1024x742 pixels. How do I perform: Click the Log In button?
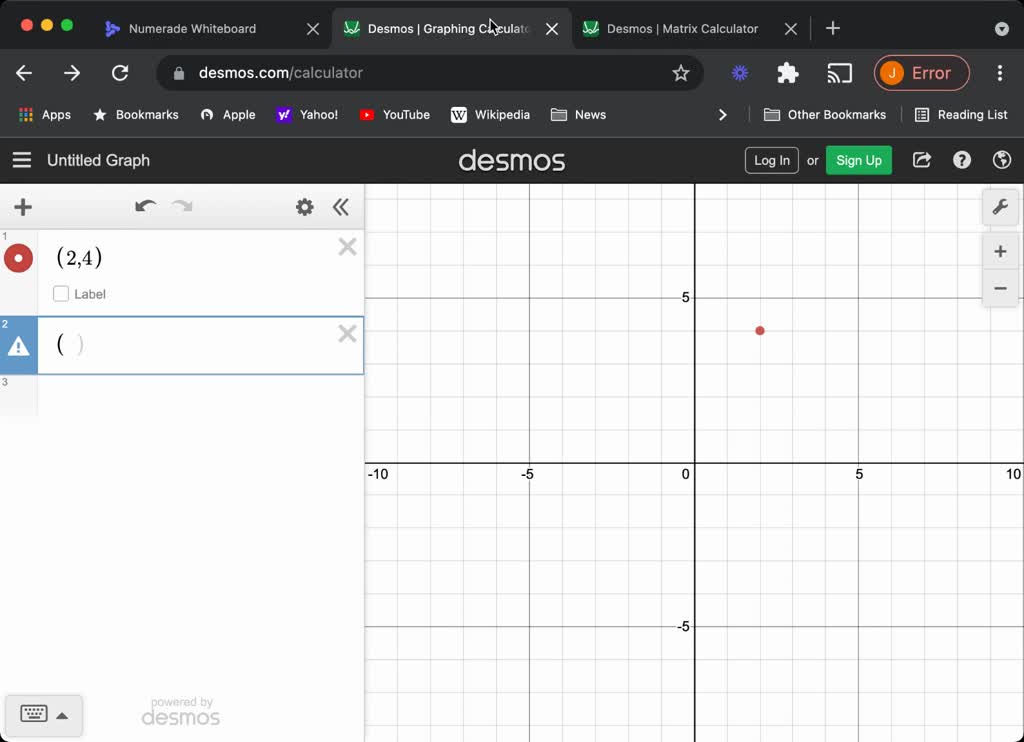click(771, 160)
